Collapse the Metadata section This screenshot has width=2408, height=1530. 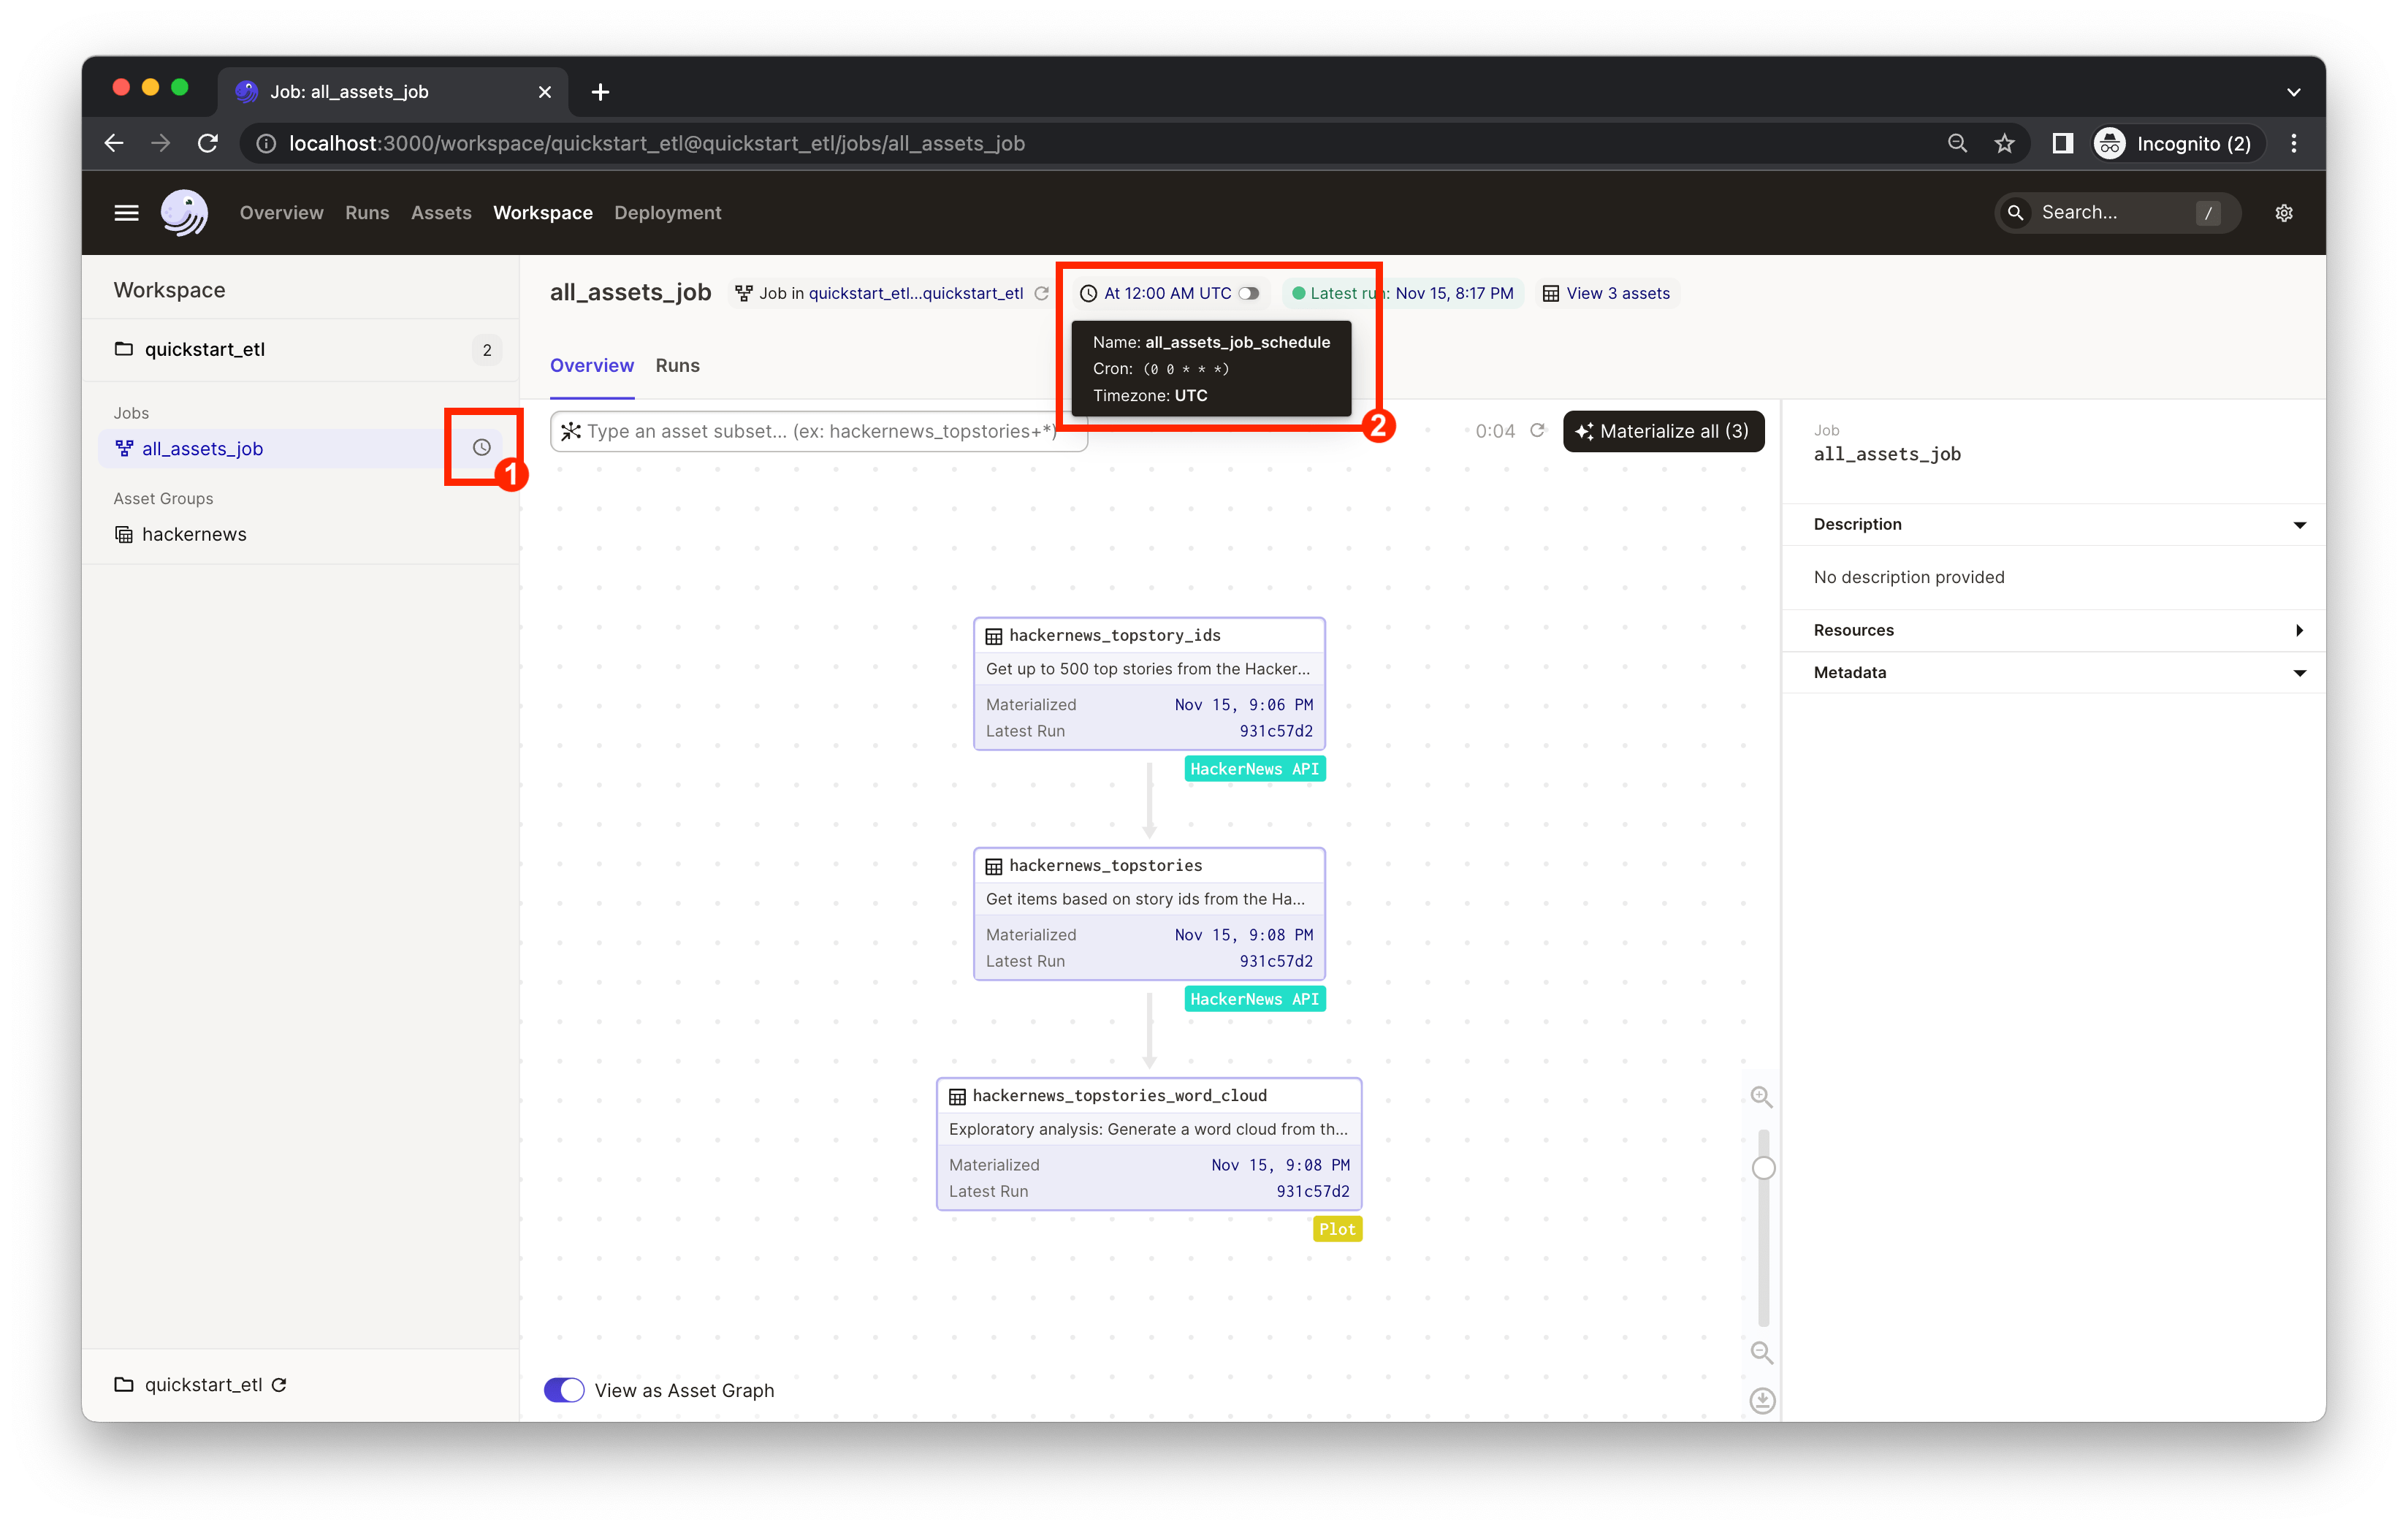[2299, 673]
